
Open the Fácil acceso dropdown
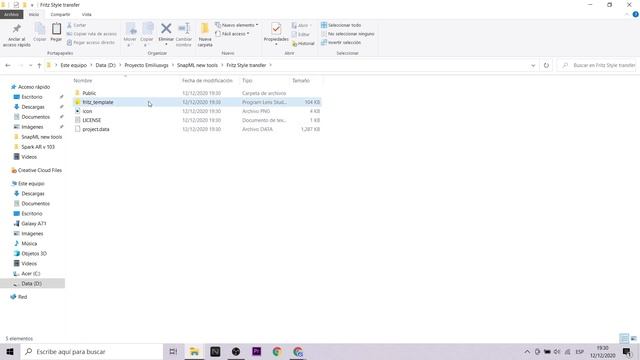[232, 34]
